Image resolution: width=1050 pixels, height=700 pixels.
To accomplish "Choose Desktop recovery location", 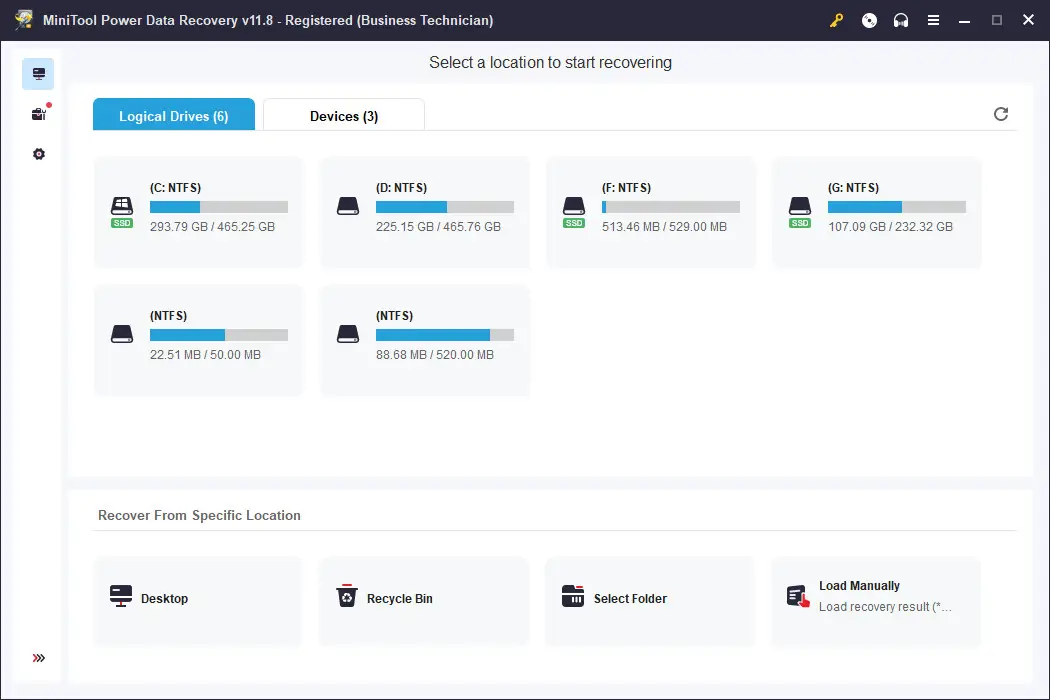I will [x=198, y=601].
